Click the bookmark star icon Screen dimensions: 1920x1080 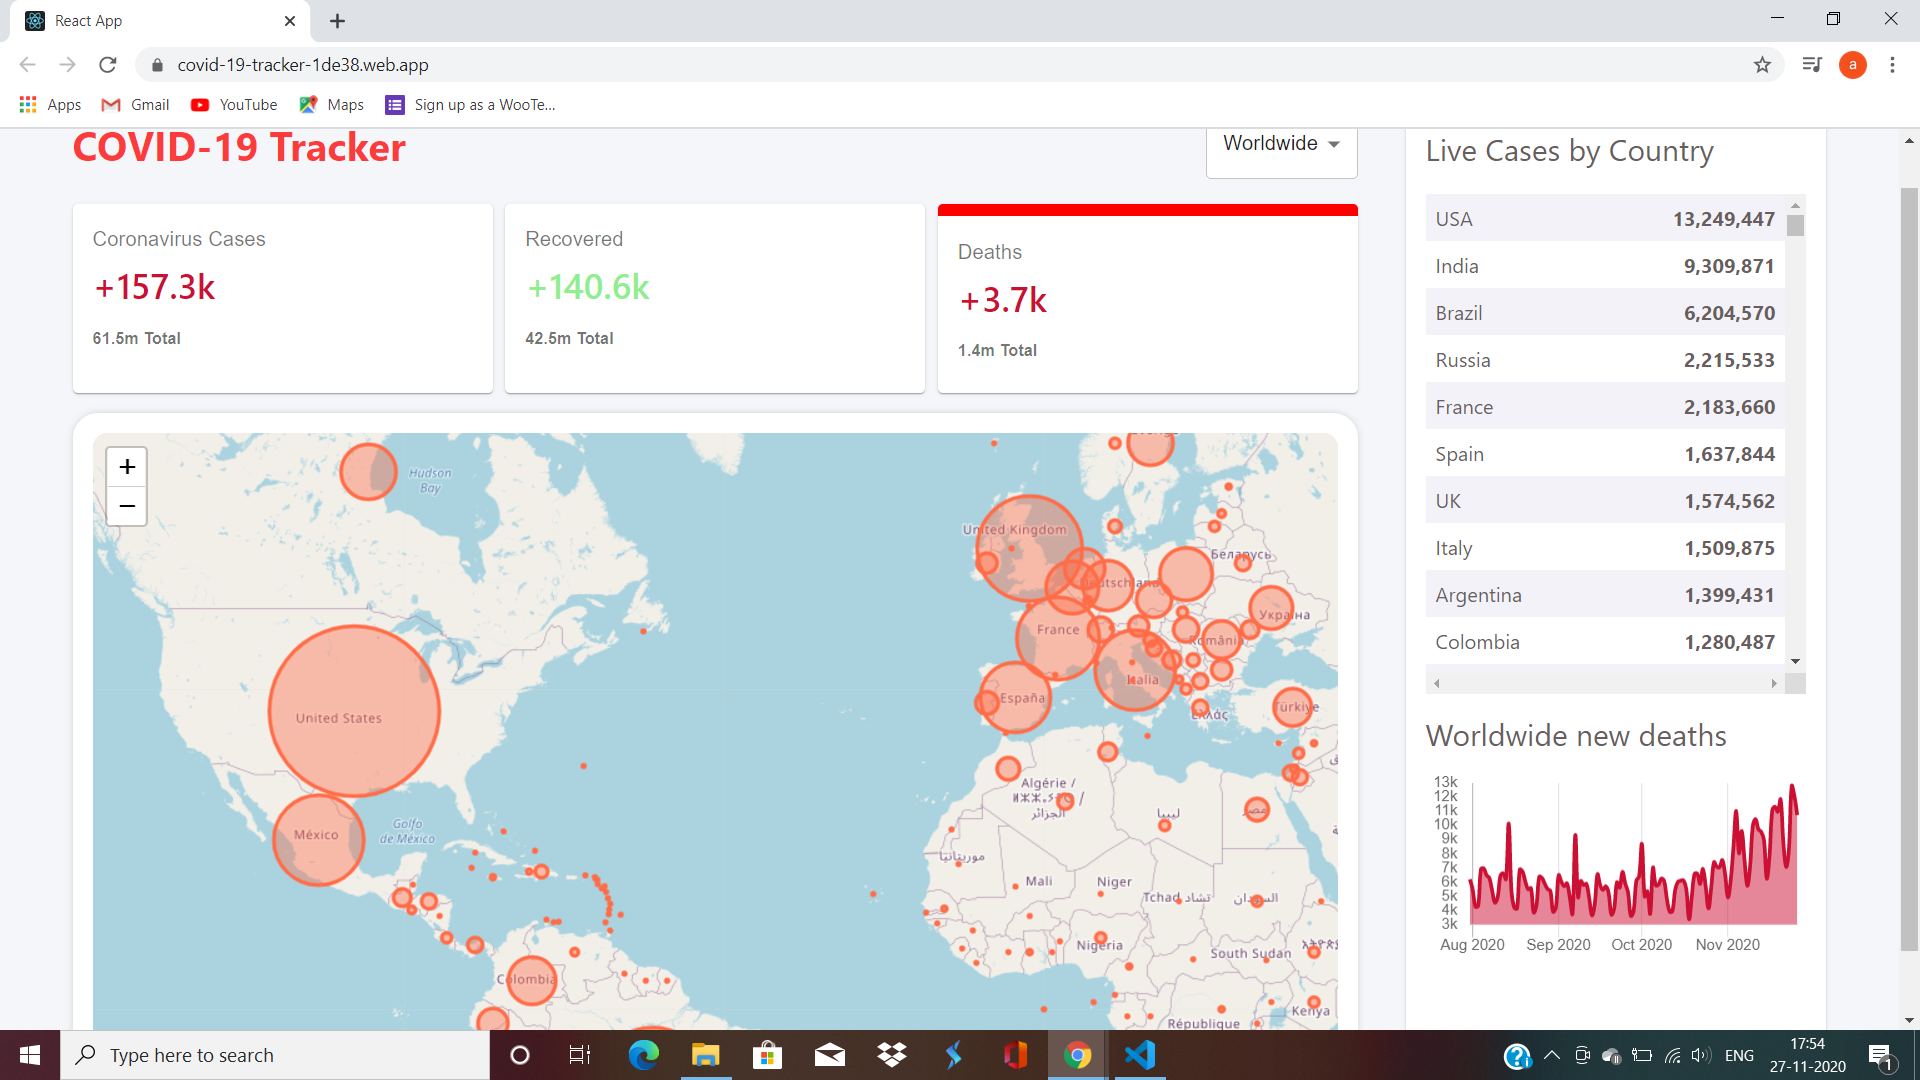pyautogui.click(x=1763, y=64)
